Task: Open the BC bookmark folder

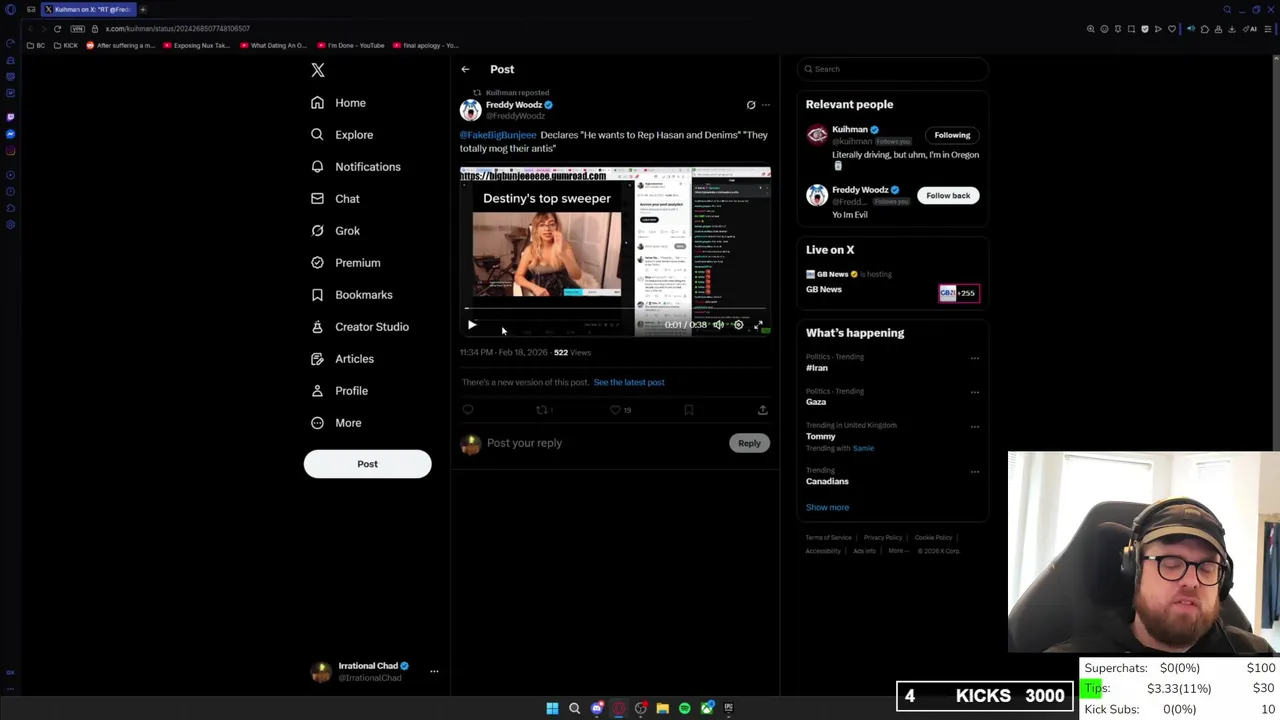Action: point(36,45)
